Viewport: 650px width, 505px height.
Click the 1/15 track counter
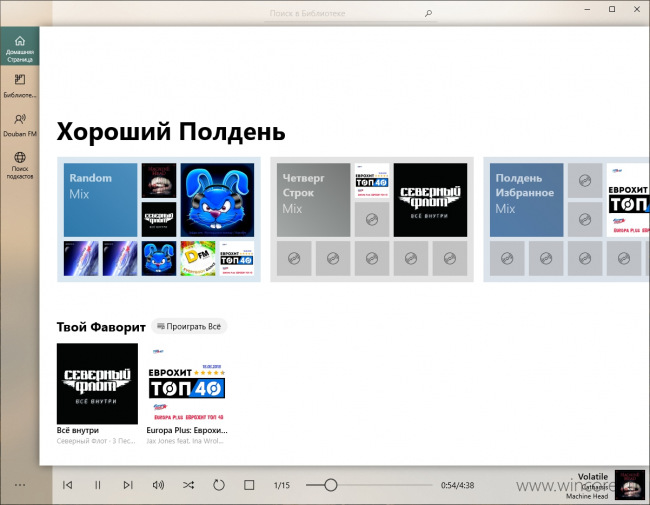pyautogui.click(x=281, y=485)
